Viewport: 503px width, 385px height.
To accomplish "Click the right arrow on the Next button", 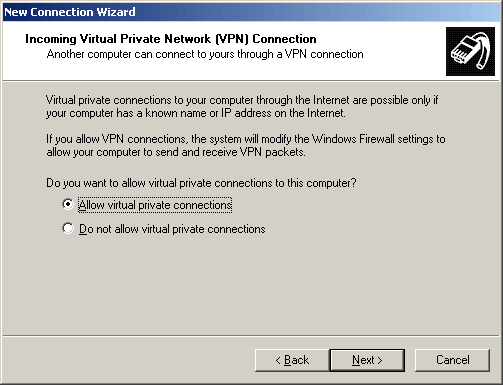I will point(380,360).
